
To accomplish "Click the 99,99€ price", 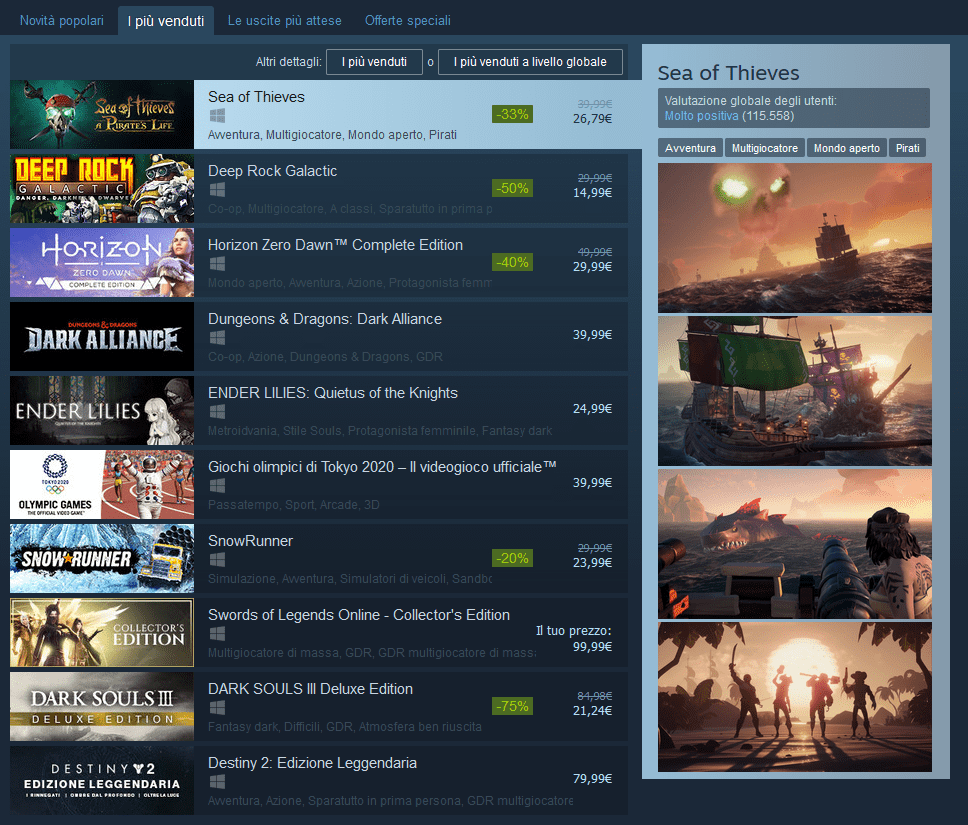I will (592, 647).
